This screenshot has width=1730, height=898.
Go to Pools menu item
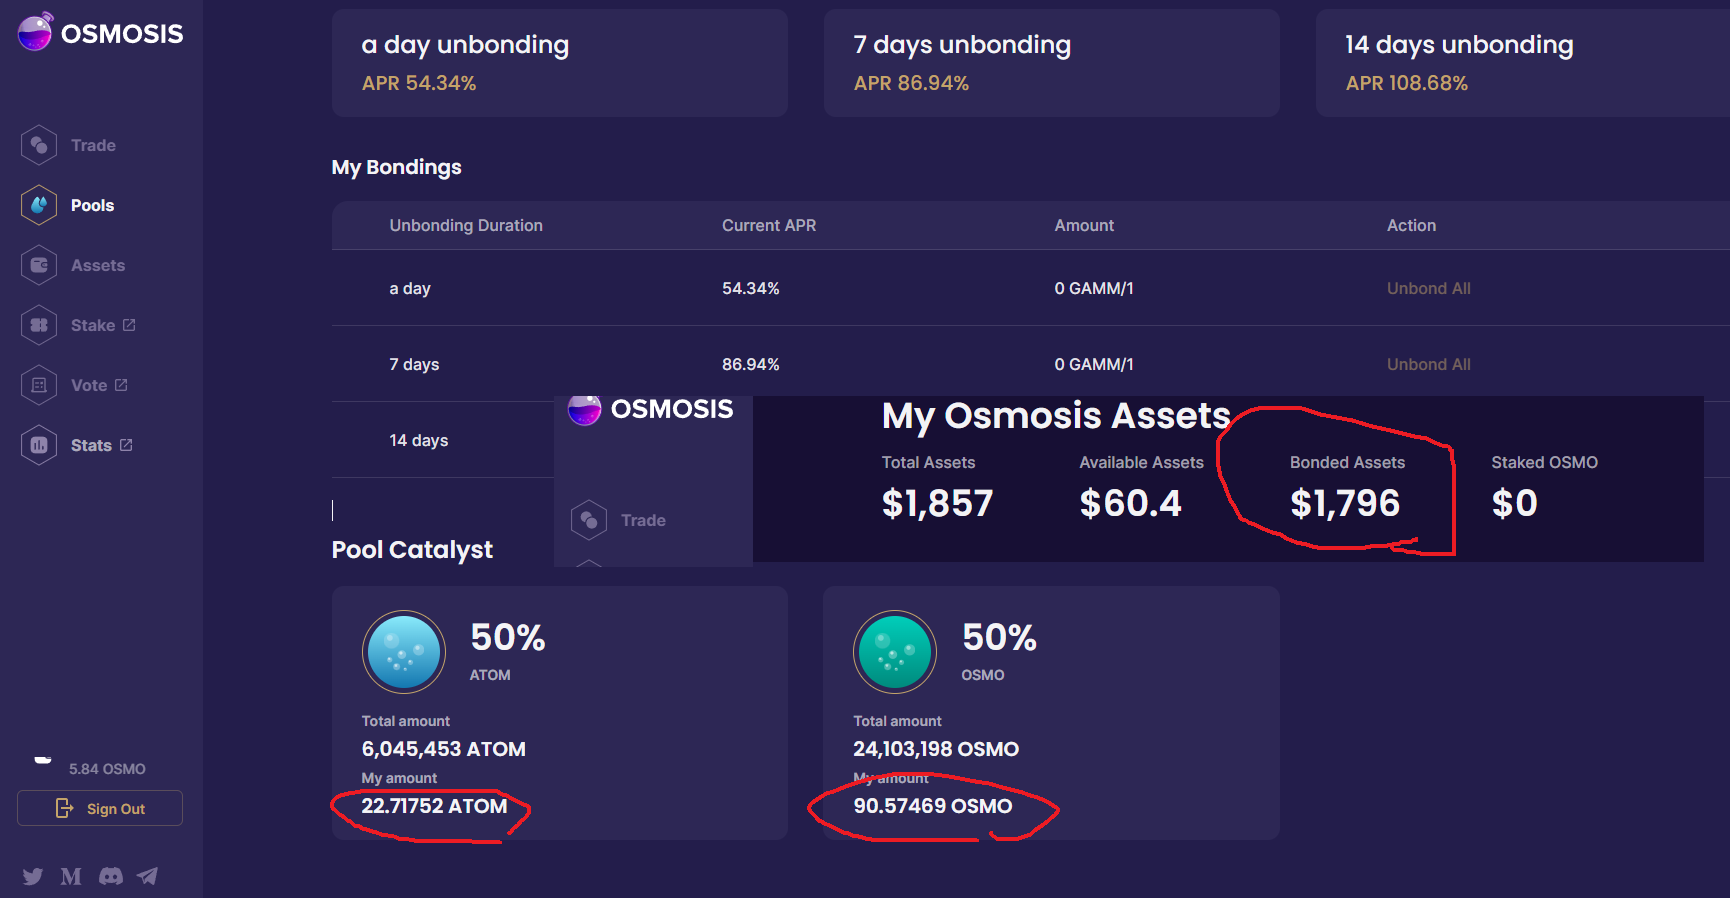tap(92, 205)
